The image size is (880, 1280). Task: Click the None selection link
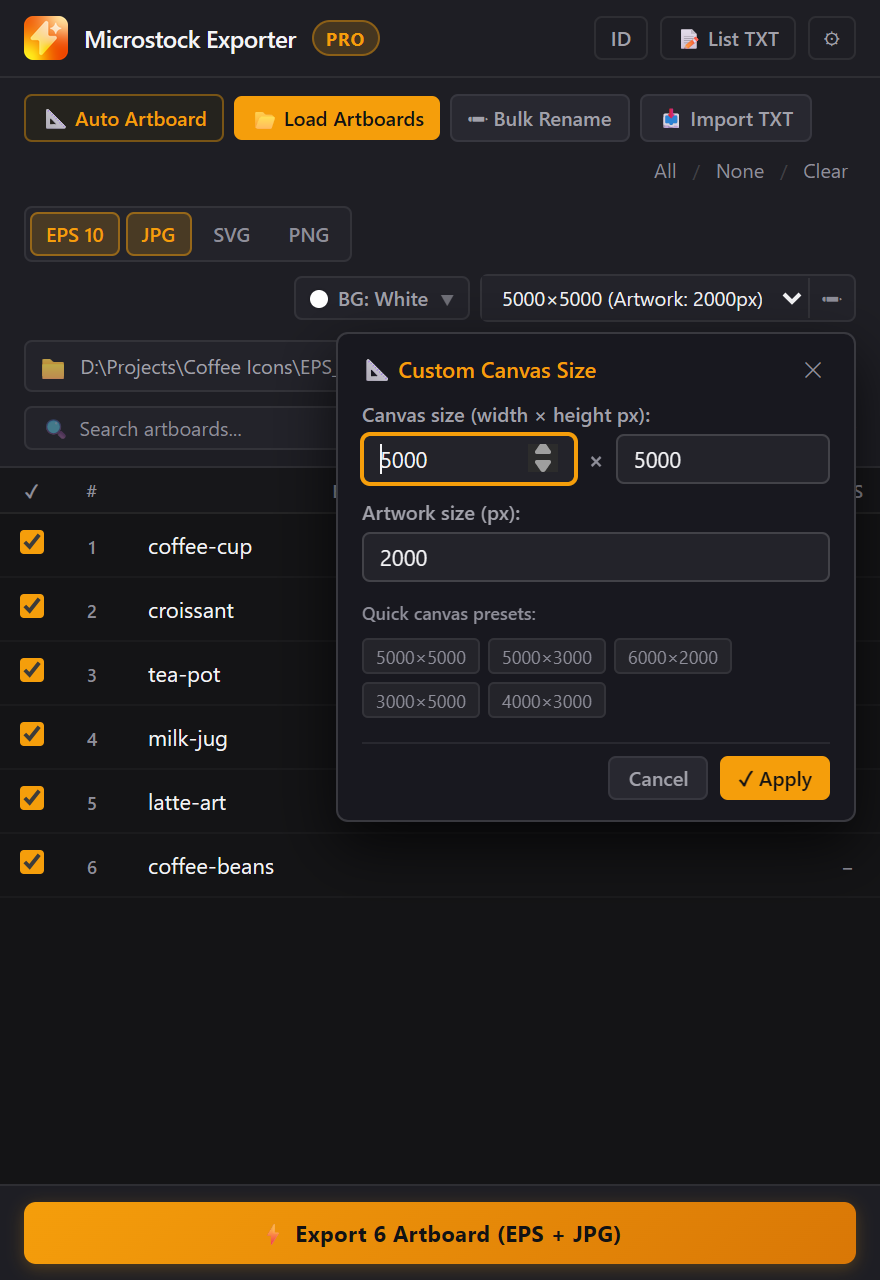(x=740, y=171)
